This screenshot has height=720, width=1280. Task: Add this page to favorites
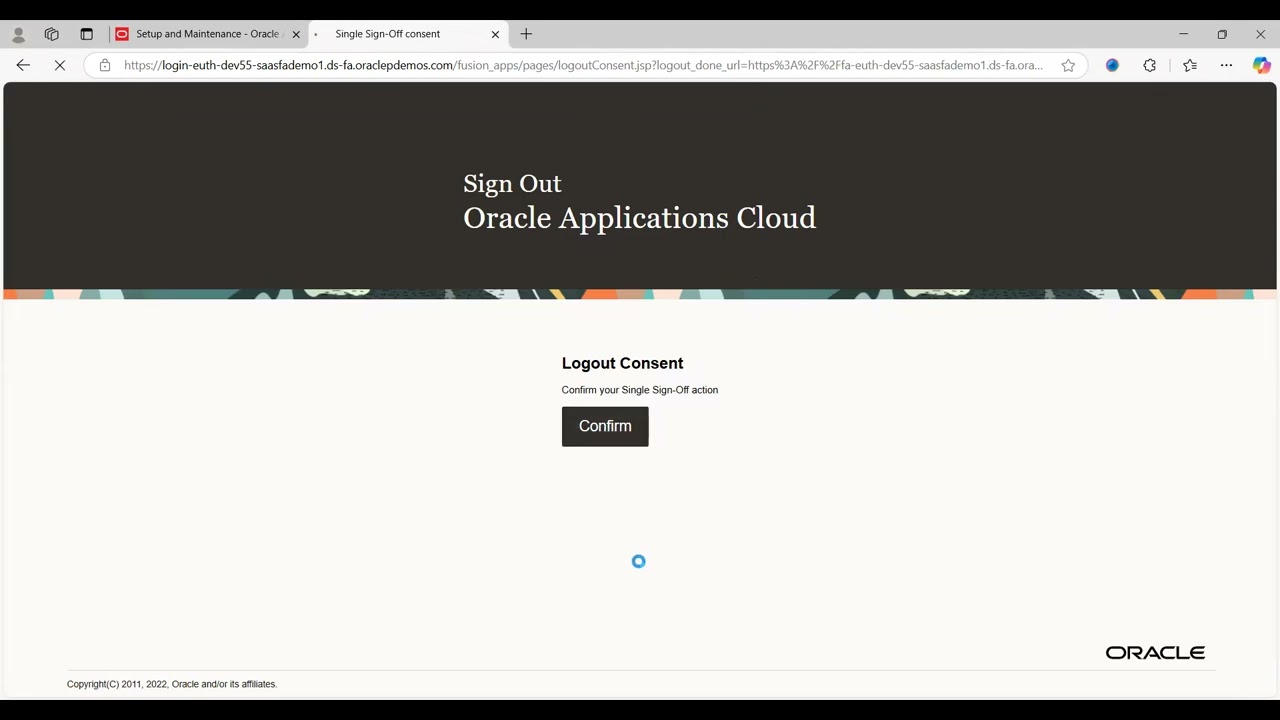(x=1068, y=65)
